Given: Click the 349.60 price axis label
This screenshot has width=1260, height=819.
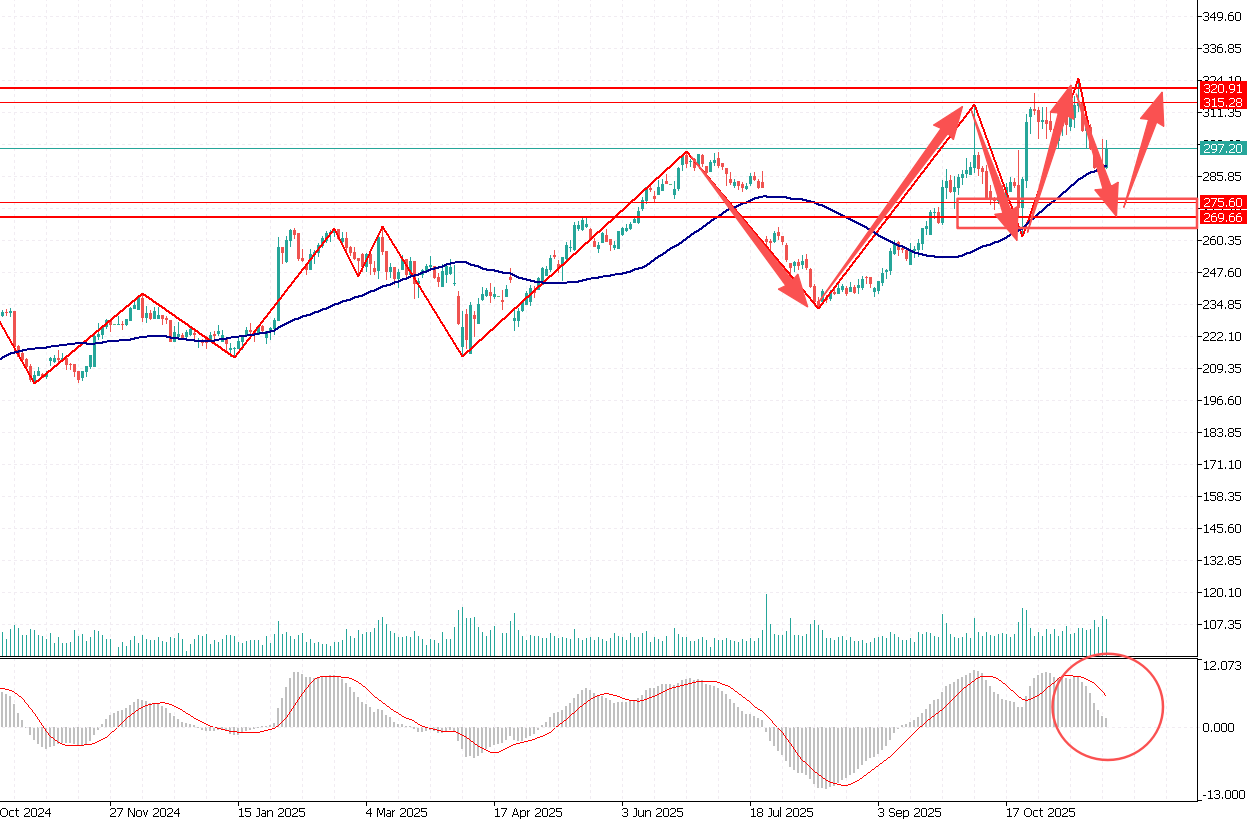Looking at the screenshot, I should click(1222, 17).
